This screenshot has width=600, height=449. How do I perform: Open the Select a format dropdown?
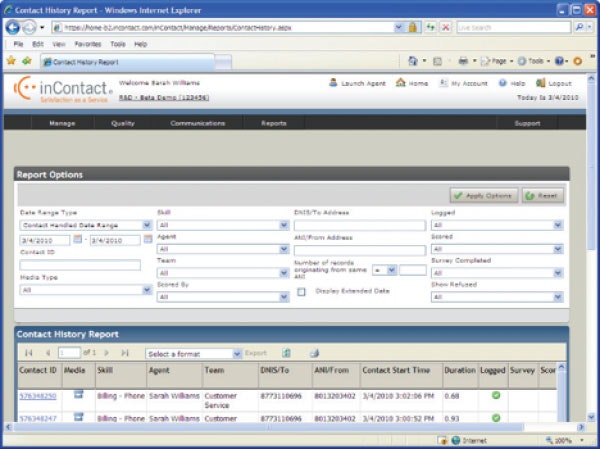tap(236, 353)
